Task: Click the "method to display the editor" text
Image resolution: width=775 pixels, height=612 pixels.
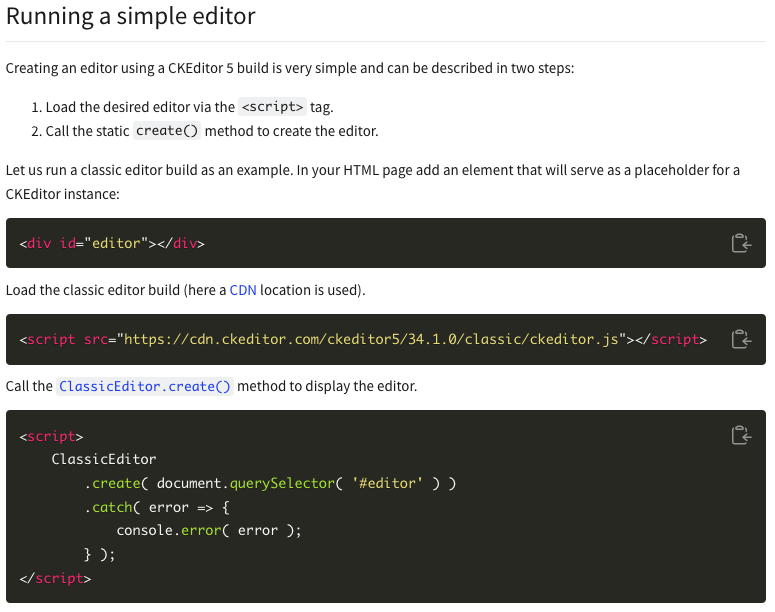Action: pyautogui.click(x=327, y=386)
